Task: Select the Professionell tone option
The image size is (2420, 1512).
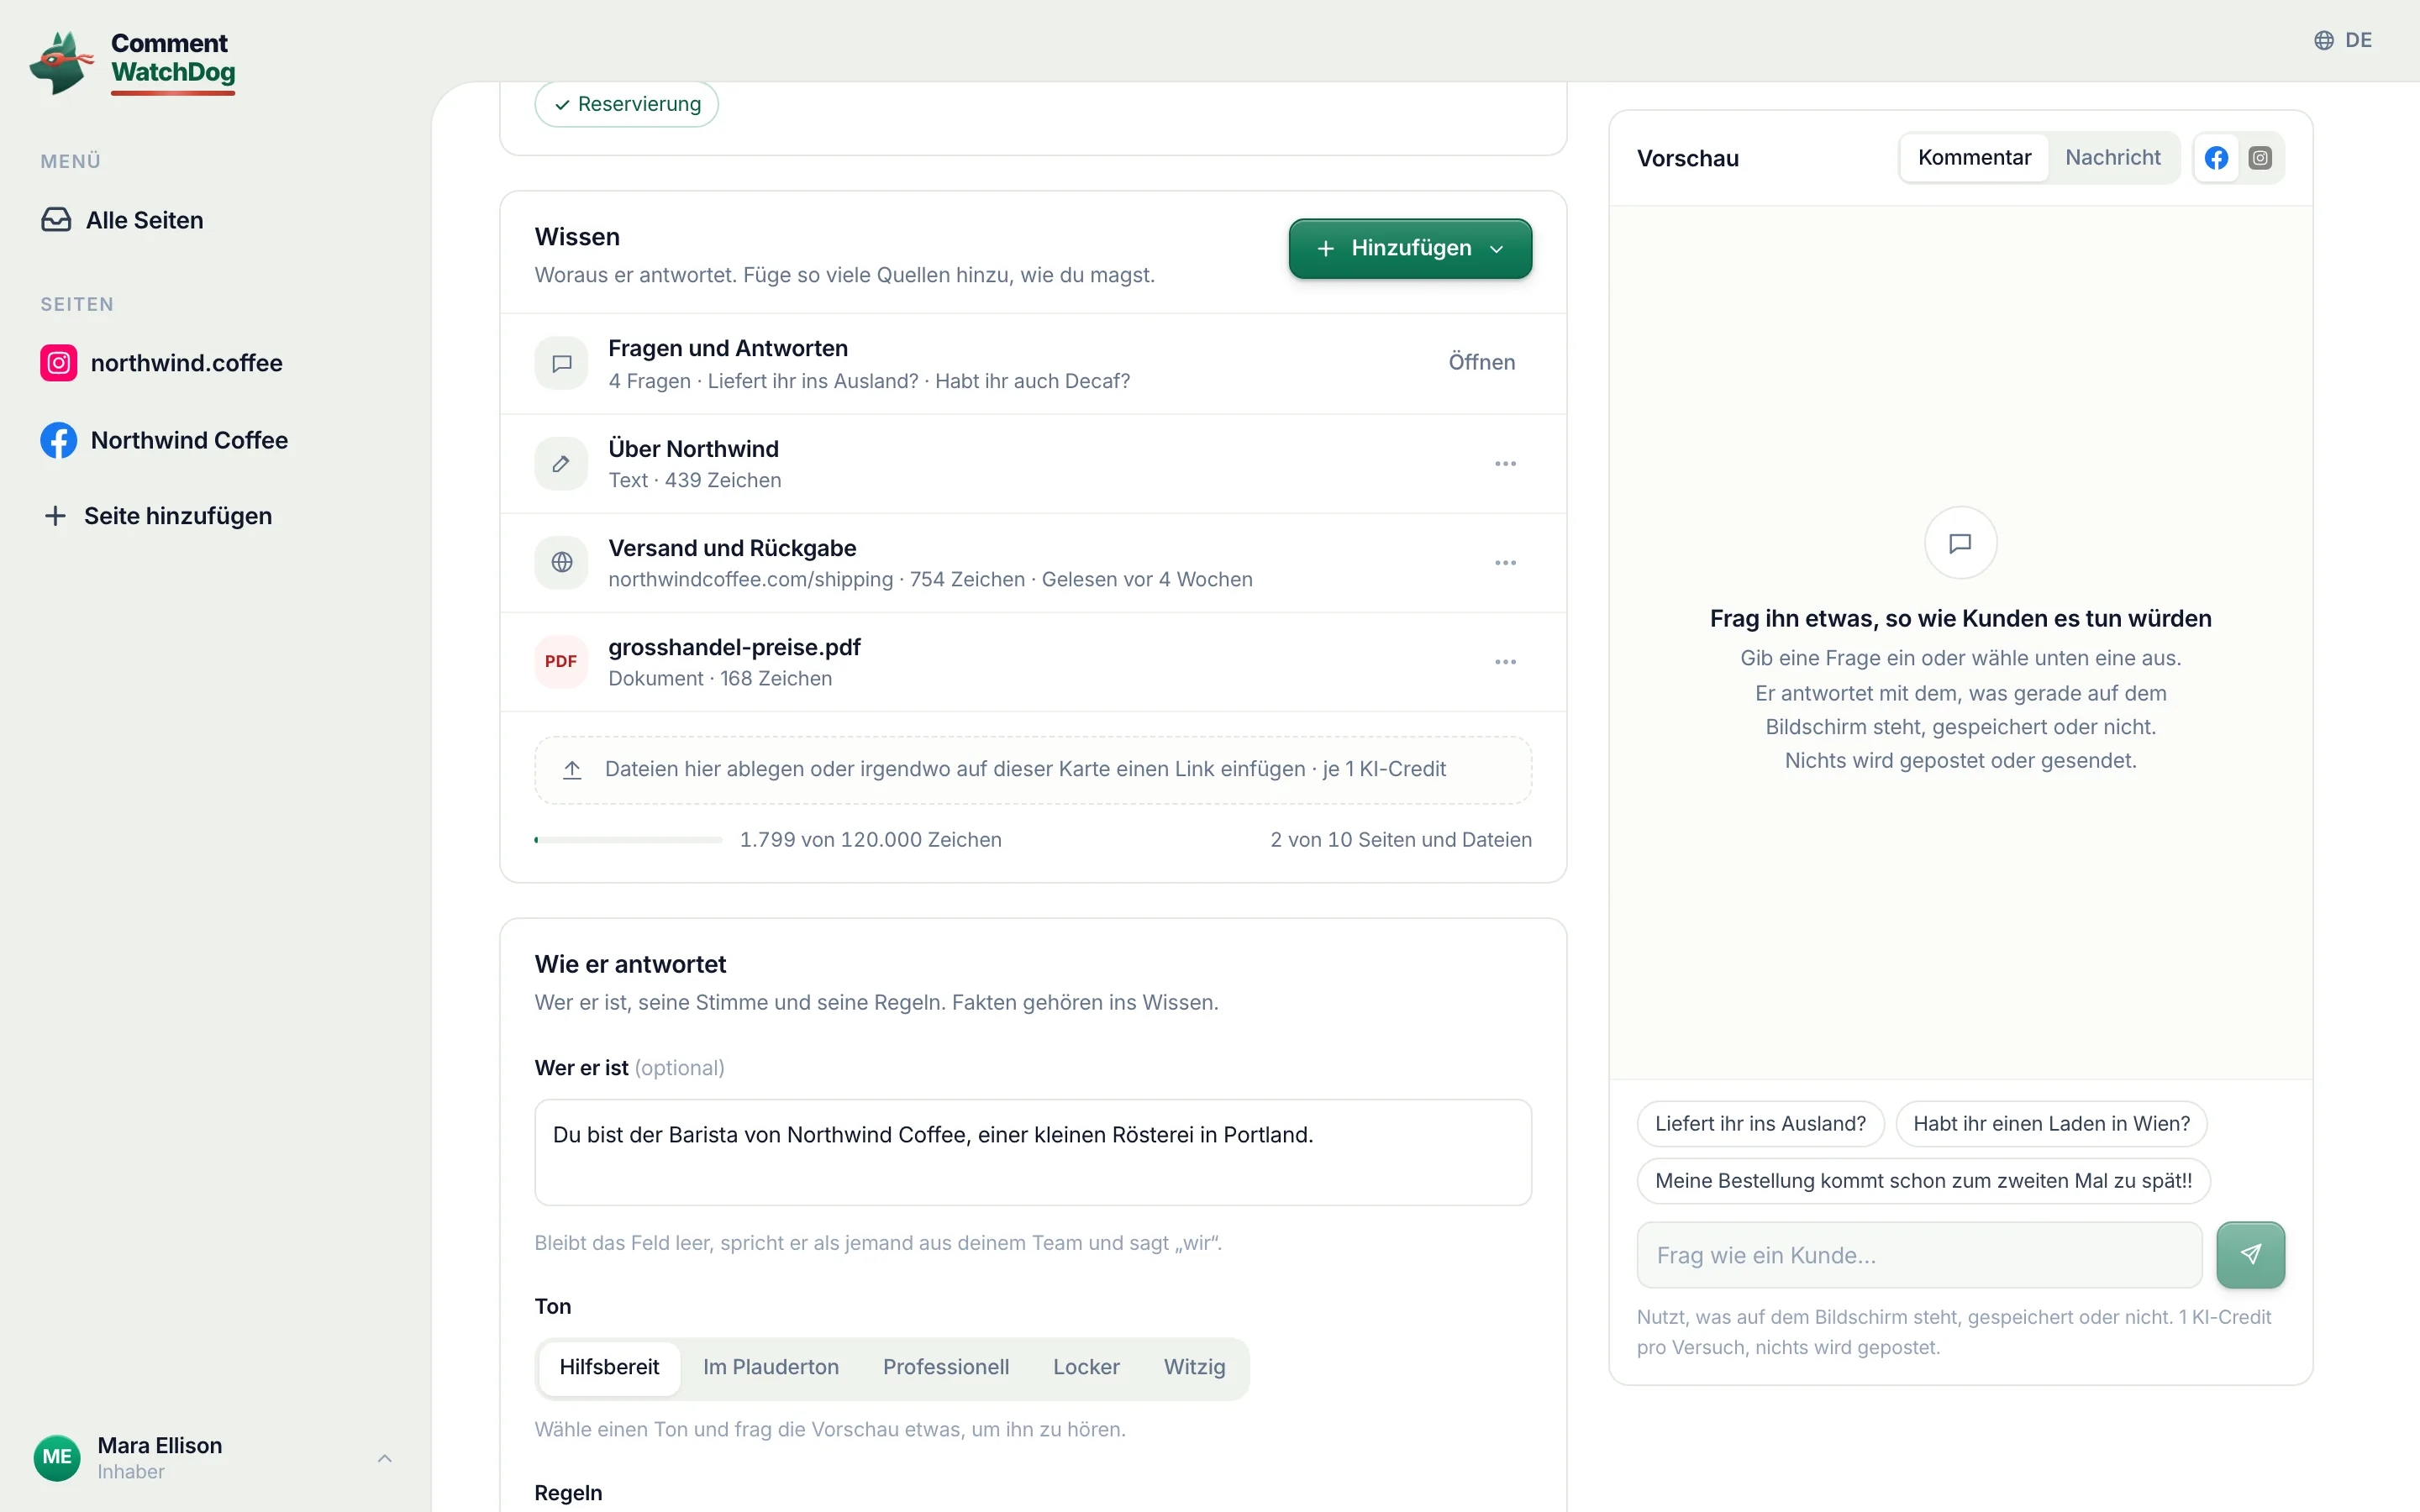Action: pyautogui.click(x=945, y=1367)
